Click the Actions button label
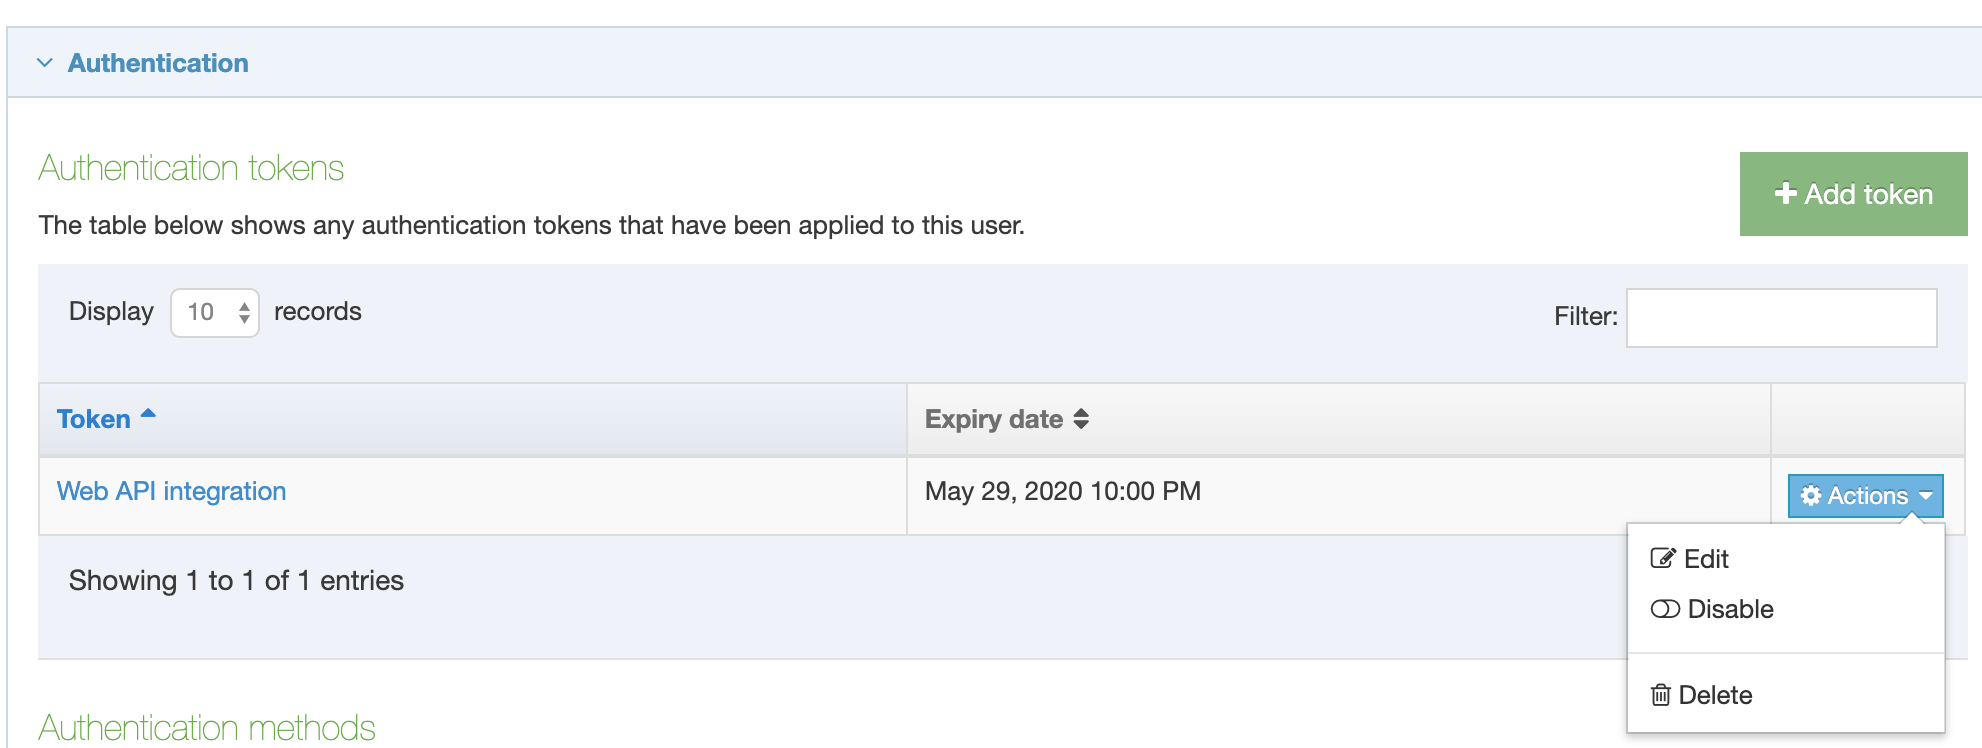This screenshot has width=1982, height=748. (1867, 496)
